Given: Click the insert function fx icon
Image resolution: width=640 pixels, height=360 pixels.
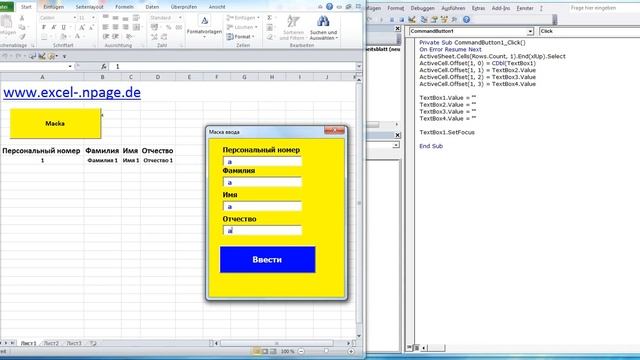Looking at the screenshot, I should pos(104,66).
